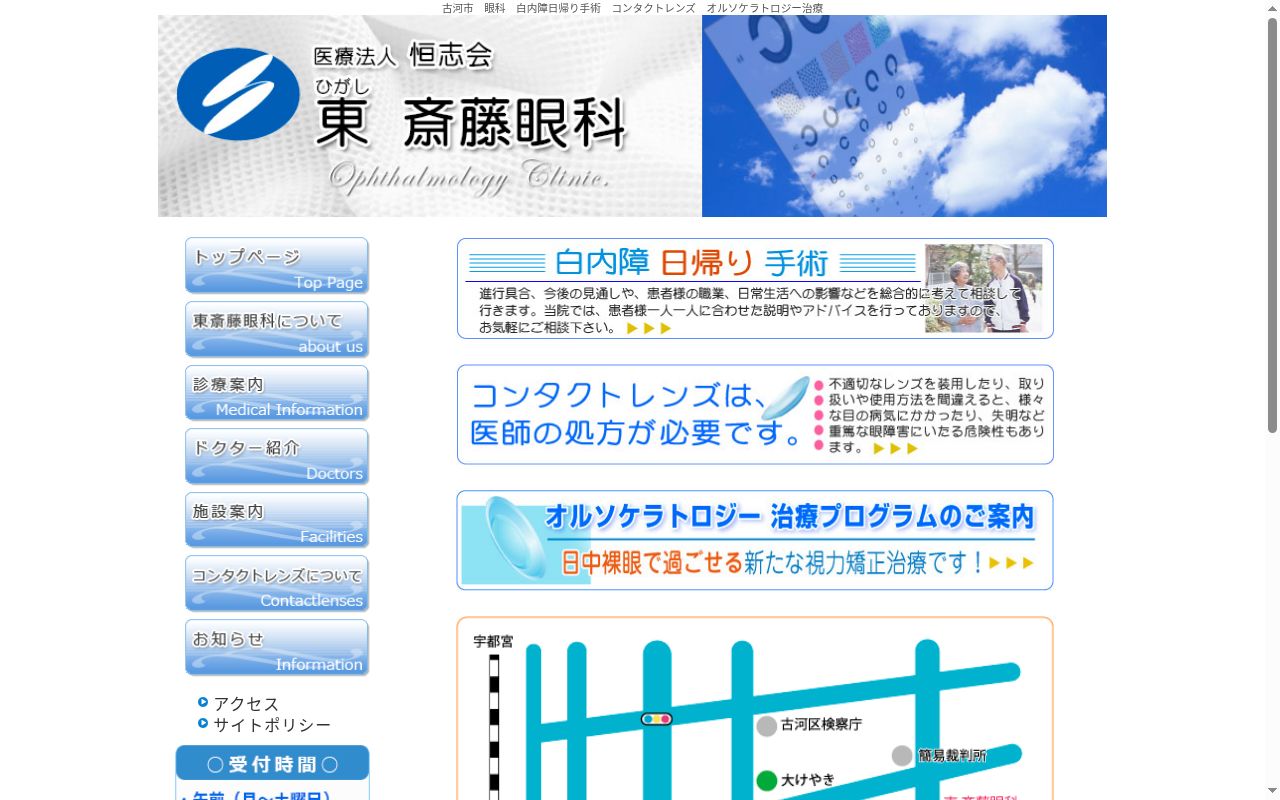Click the 宇都宮 label on the map
Image resolution: width=1280 pixels, height=800 pixels.
[x=493, y=641]
